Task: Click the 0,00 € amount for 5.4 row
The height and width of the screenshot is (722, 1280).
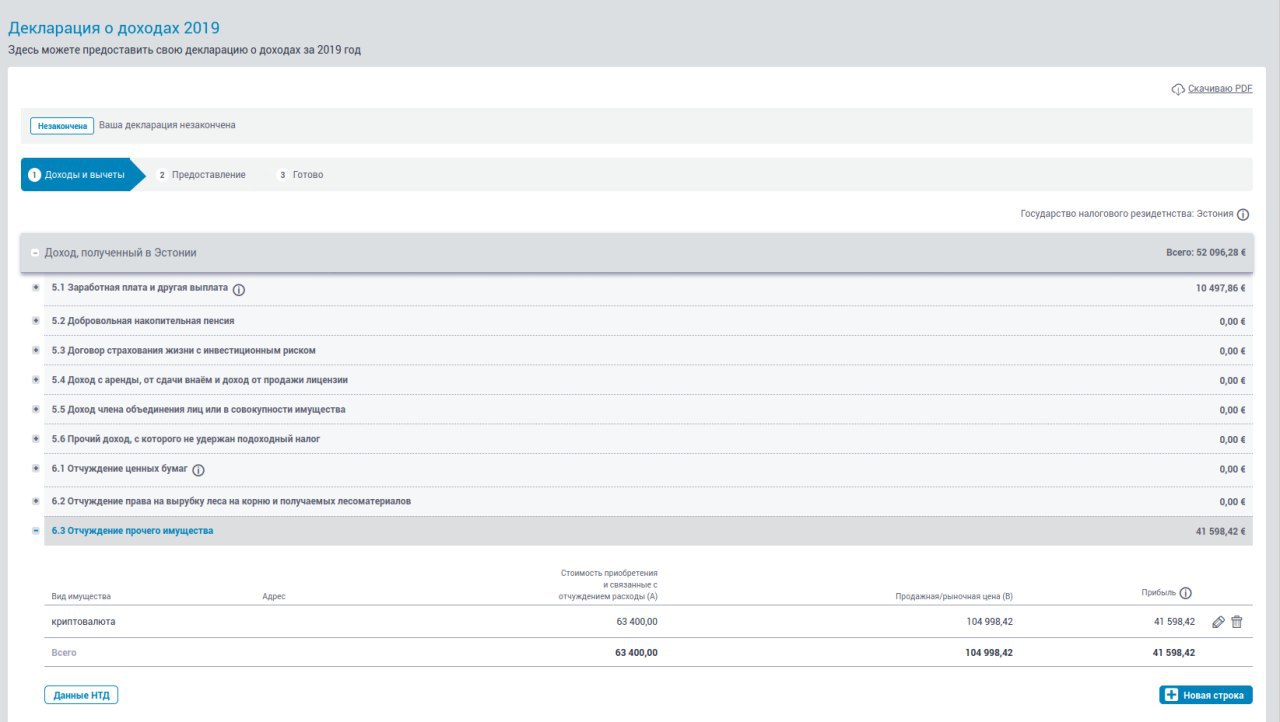Action: pyautogui.click(x=1232, y=380)
